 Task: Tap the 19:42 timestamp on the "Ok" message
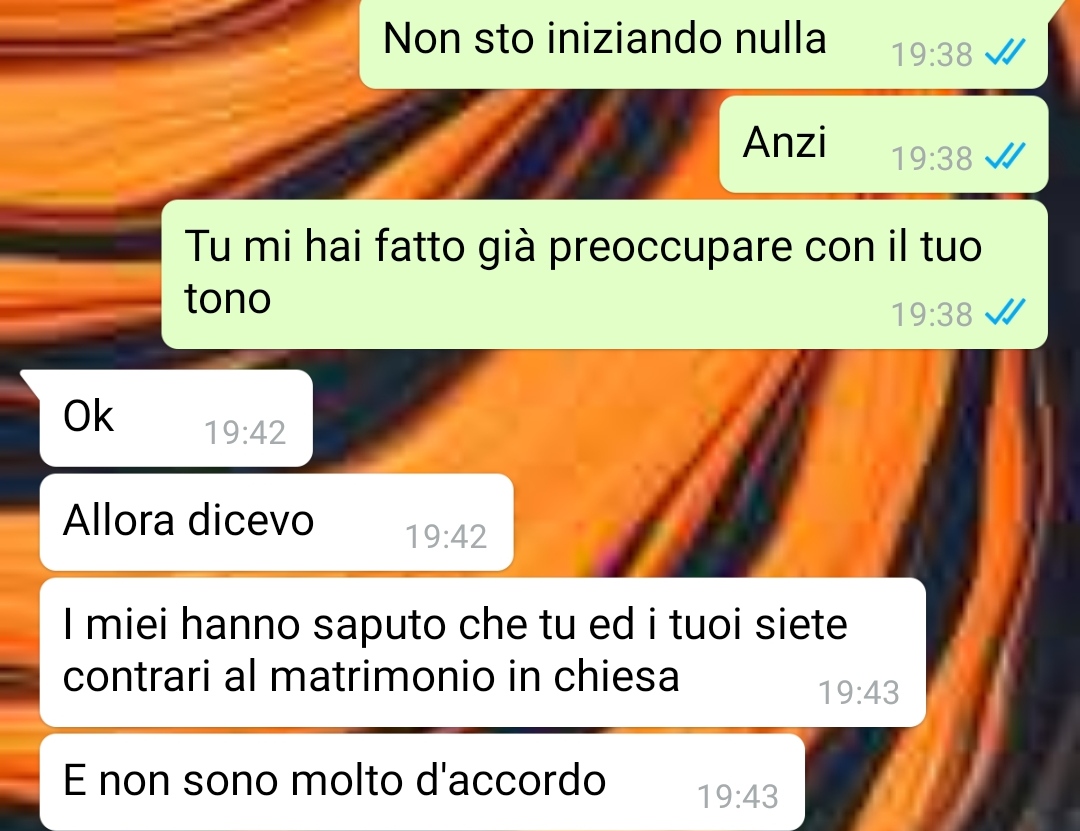245,433
